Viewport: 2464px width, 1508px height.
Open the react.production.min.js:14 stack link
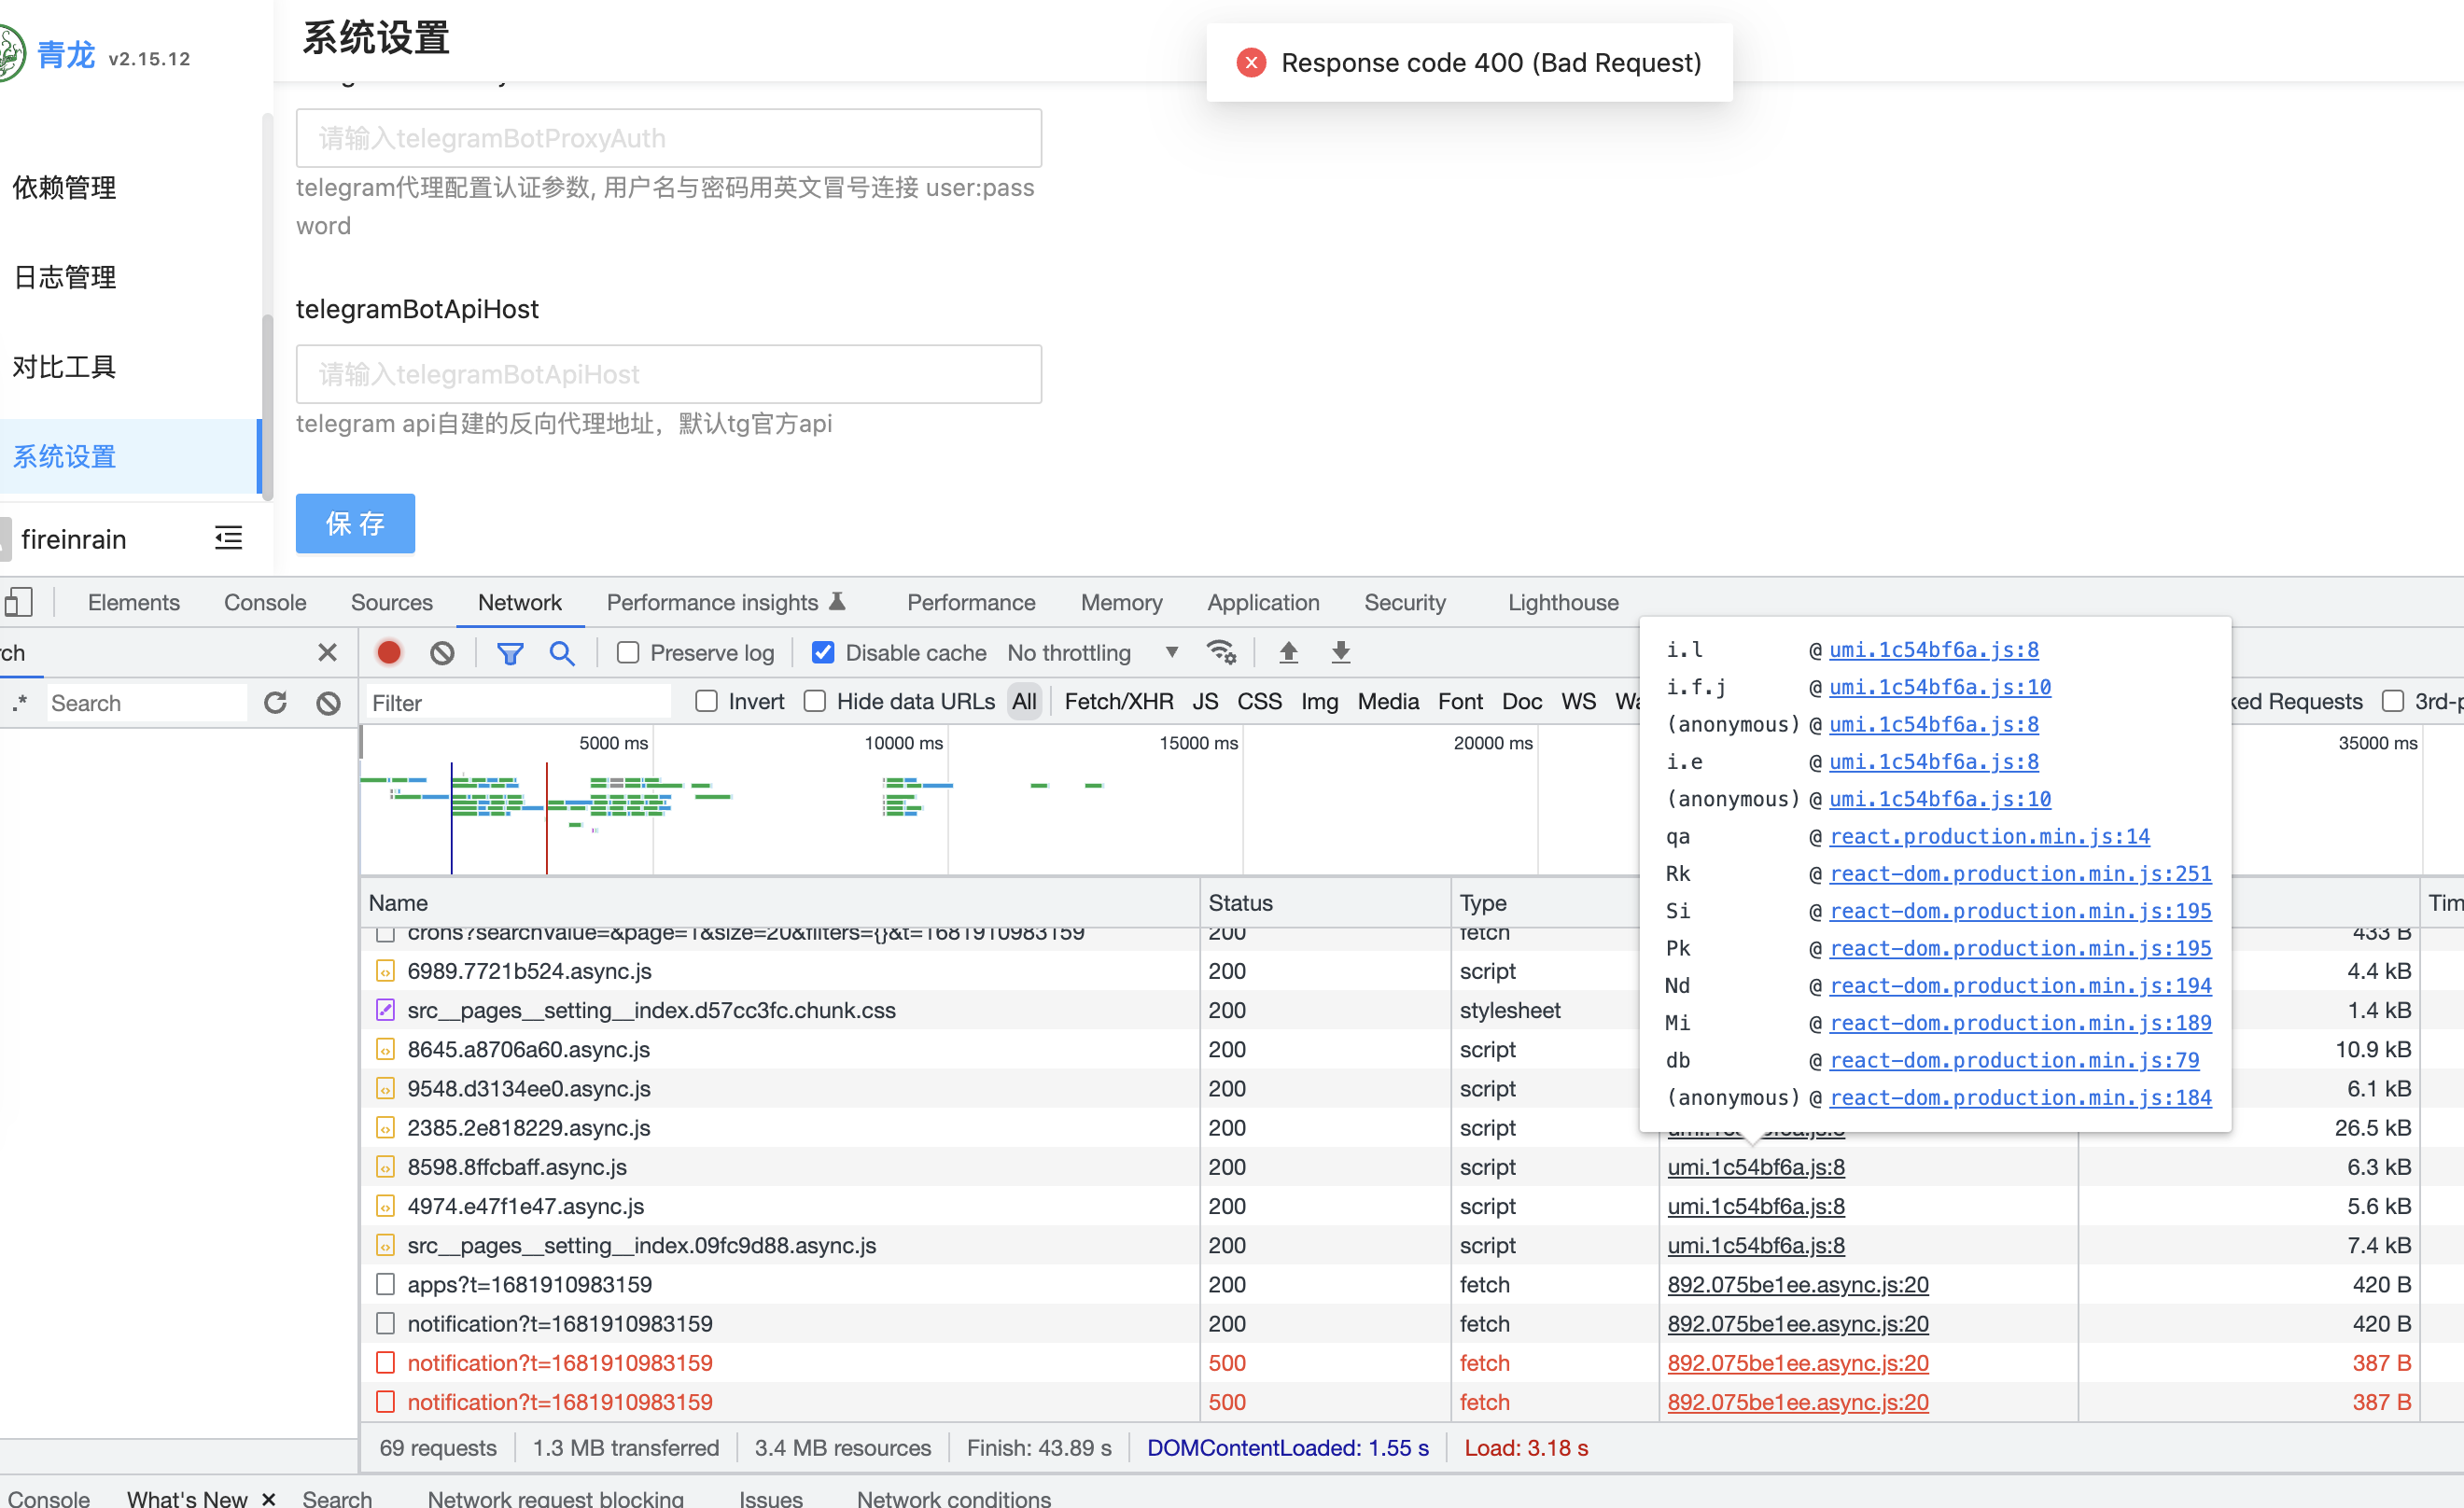click(1989, 837)
